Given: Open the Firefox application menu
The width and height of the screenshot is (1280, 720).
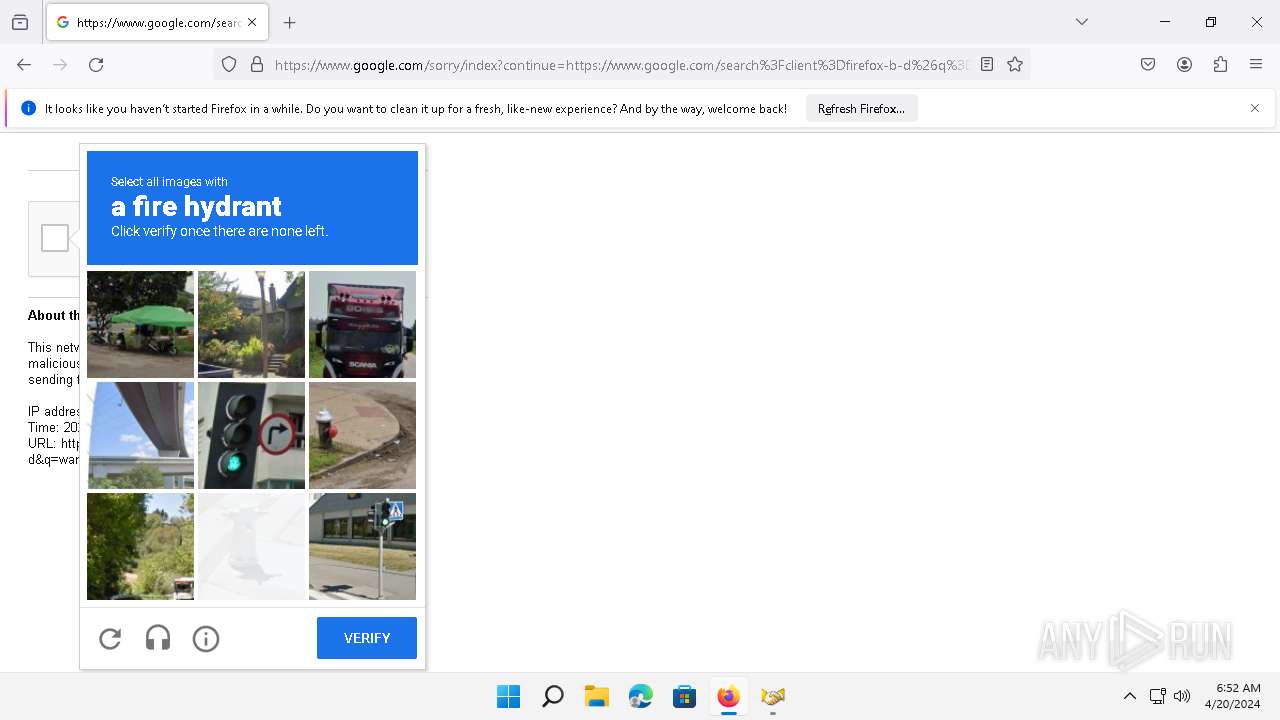Looking at the screenshot, I should point(1256,64).
